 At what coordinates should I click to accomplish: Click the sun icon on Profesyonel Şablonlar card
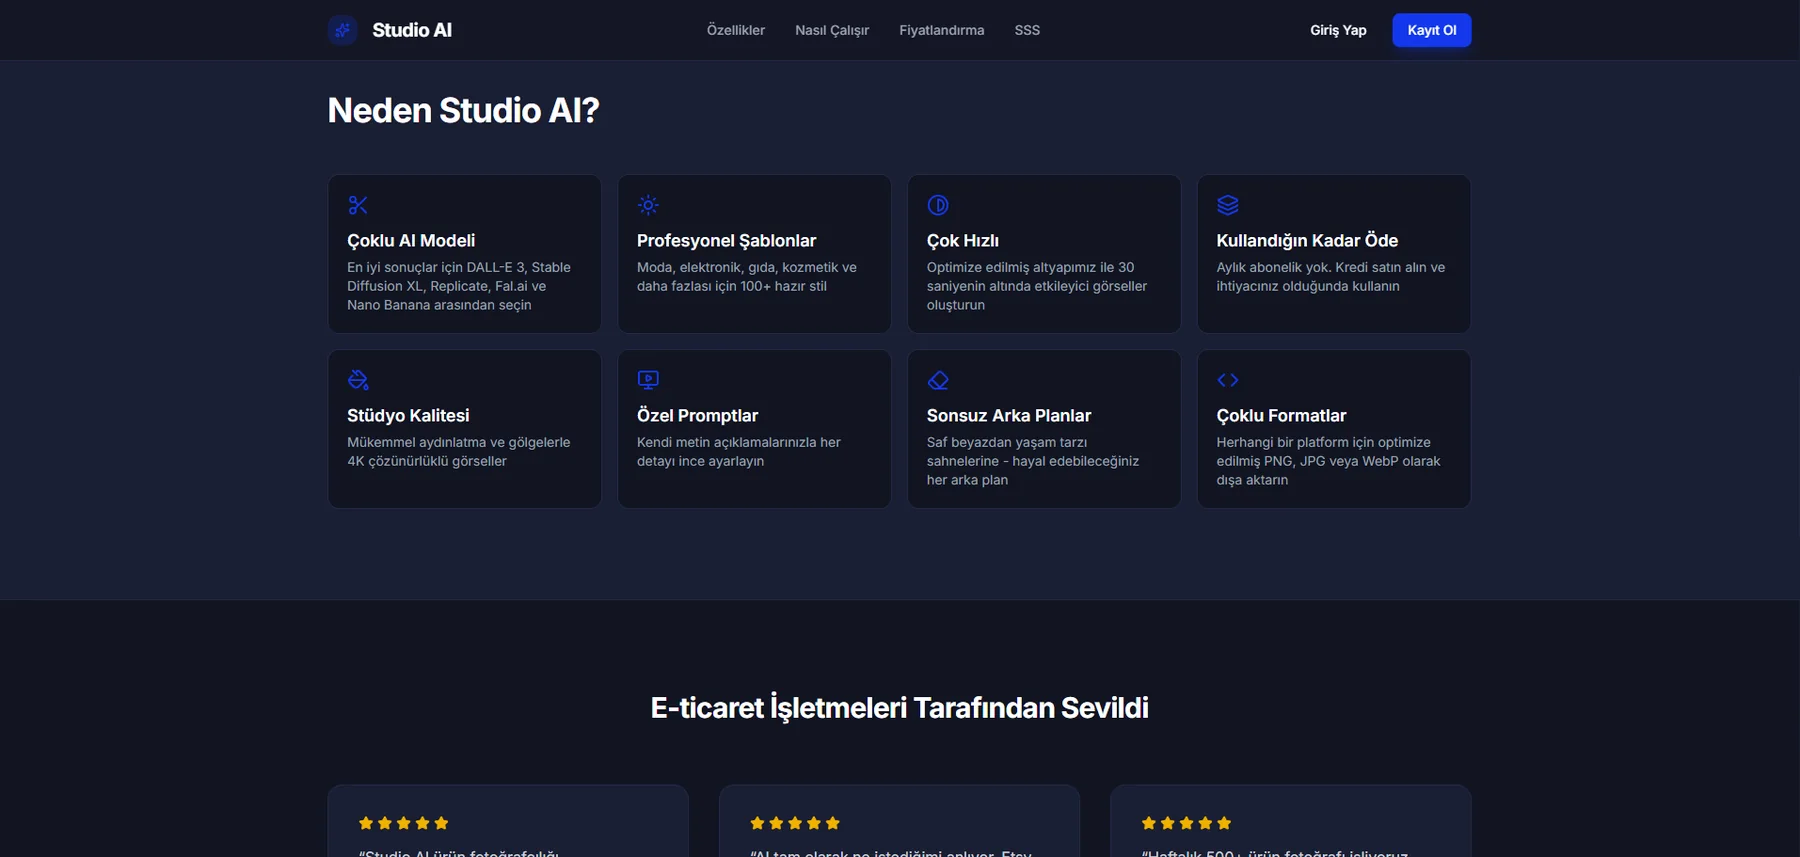click(x=648, y=205)
